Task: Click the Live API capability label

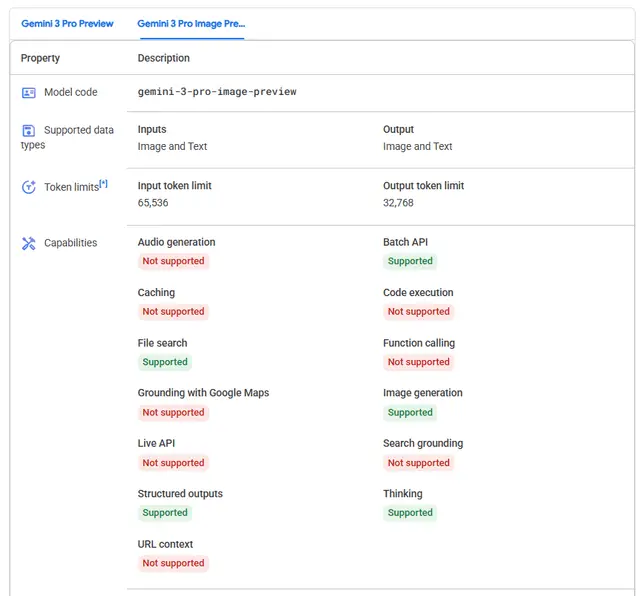Action: pyautogui.click(x=156, y=443)
